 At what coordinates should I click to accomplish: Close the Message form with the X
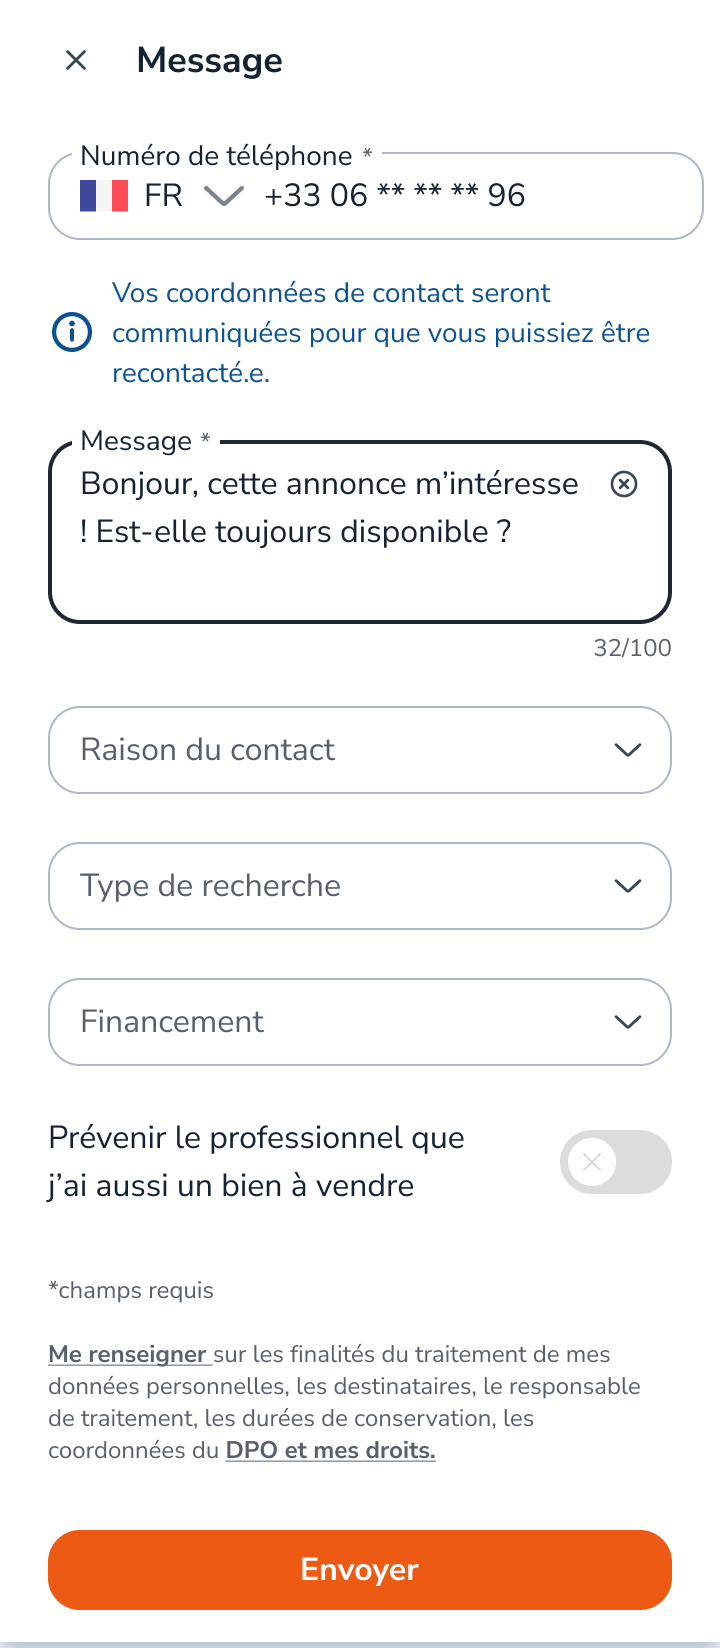click(x=76, y=61)
